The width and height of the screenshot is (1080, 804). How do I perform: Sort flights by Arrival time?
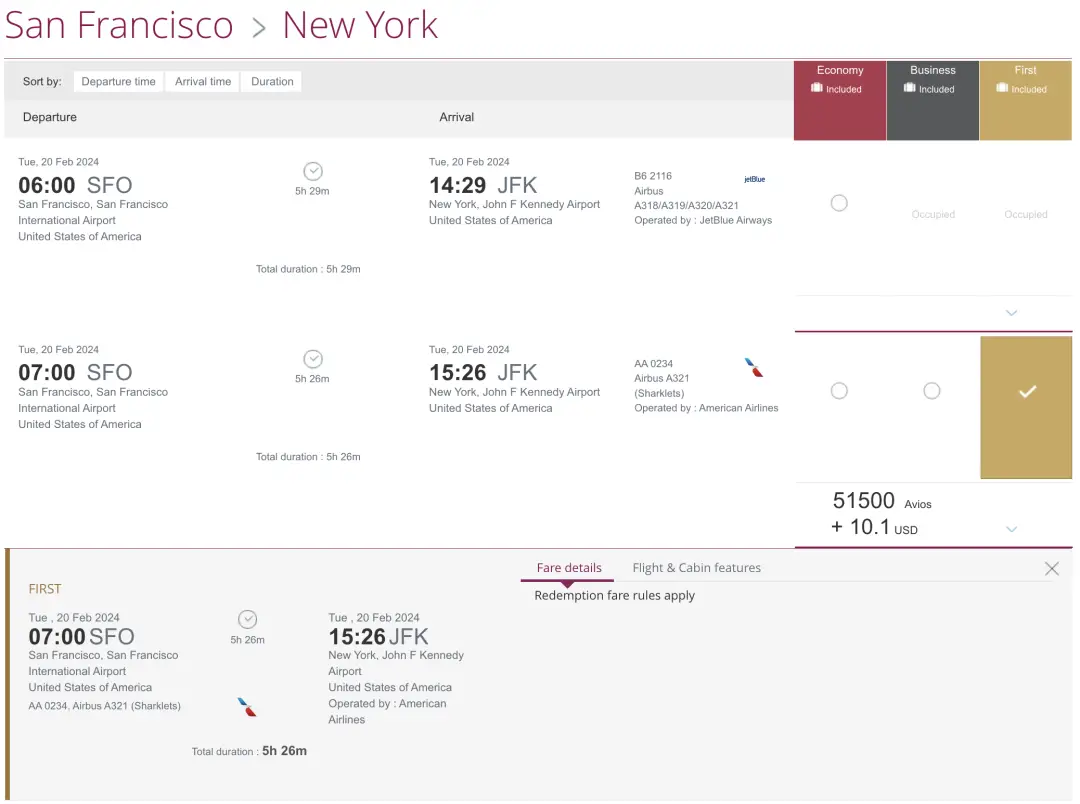pos(203,82)
